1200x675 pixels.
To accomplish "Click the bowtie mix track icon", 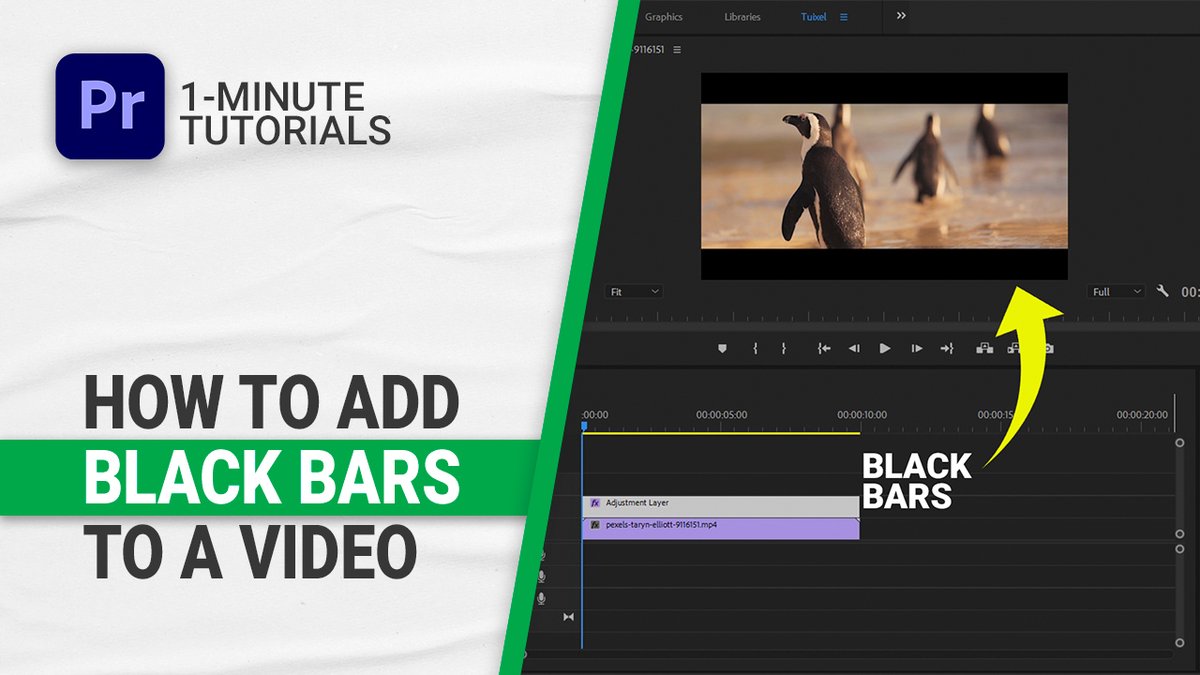I will [569, 617].
